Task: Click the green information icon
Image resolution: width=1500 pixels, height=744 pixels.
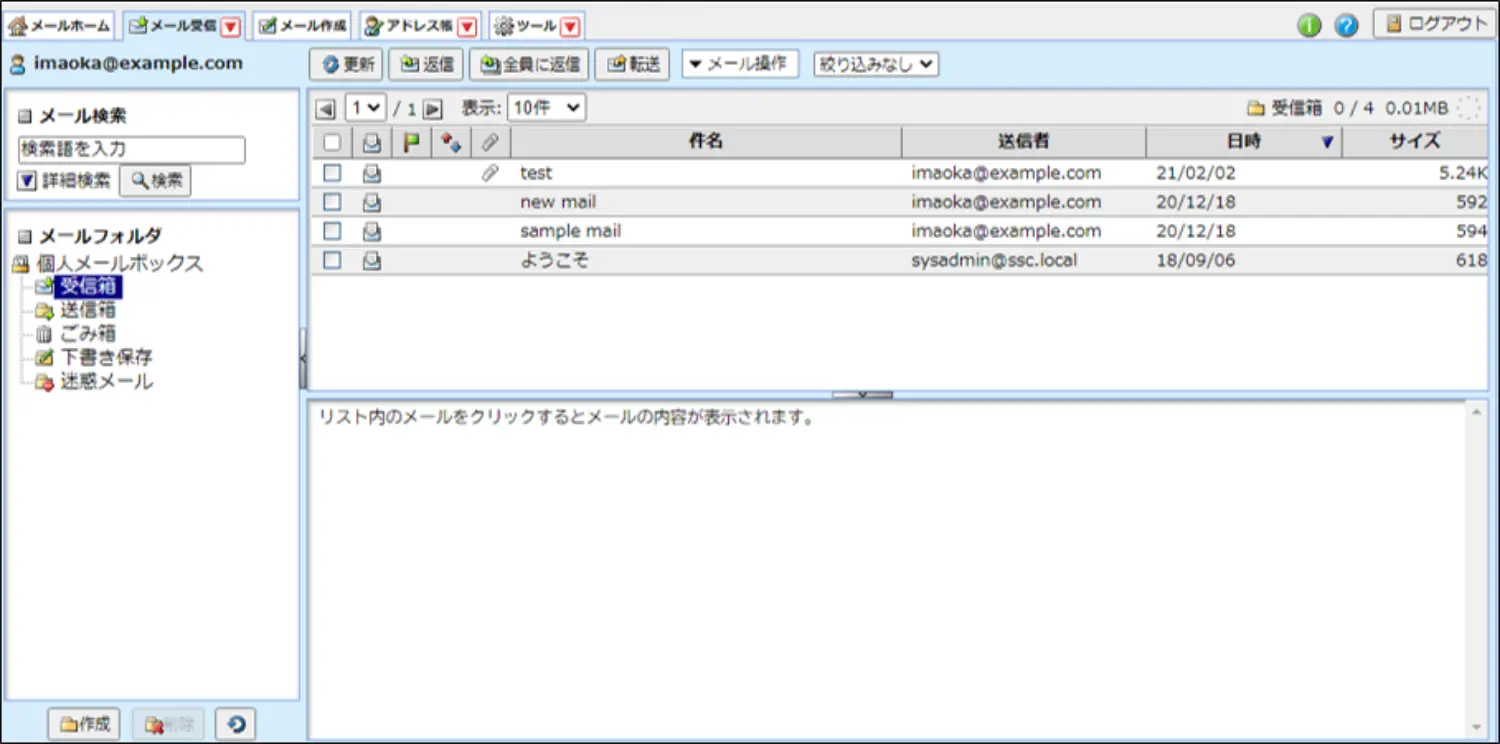Action: tap(1309, 26)
